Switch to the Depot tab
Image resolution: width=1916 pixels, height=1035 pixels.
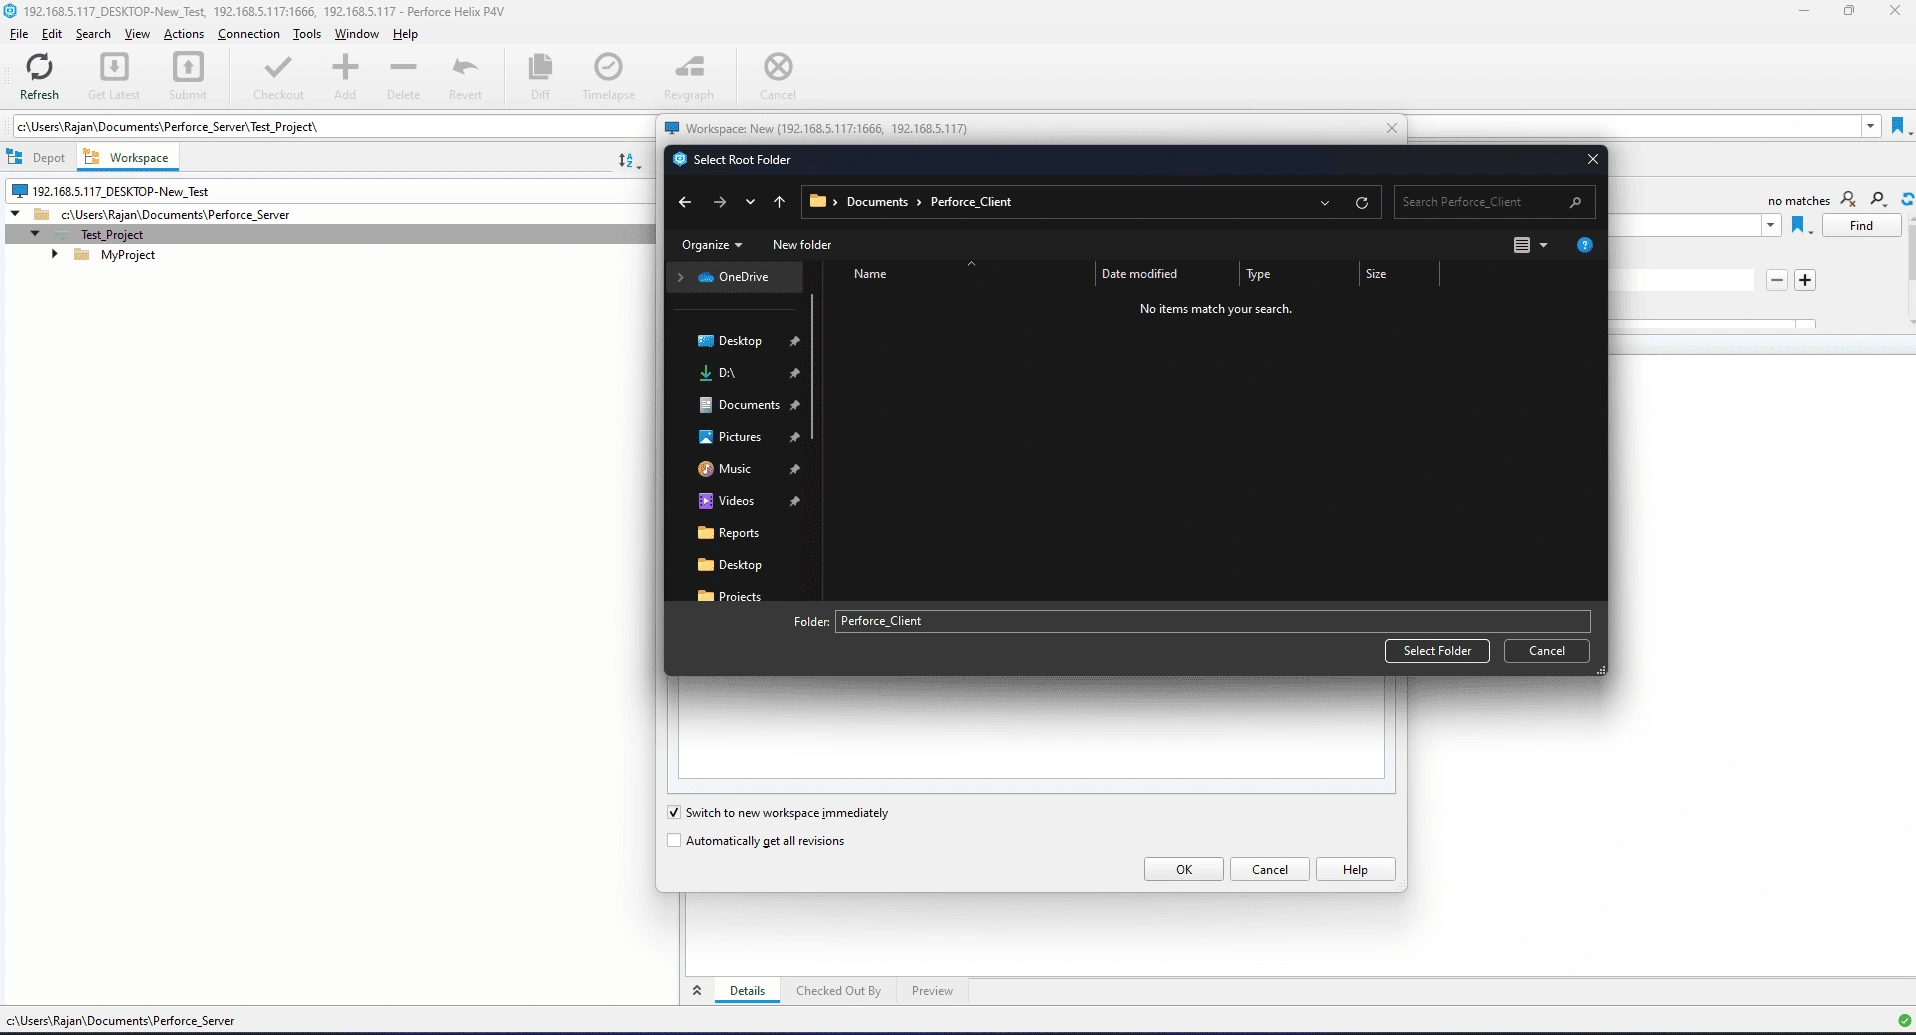click(x=37, y=158)
